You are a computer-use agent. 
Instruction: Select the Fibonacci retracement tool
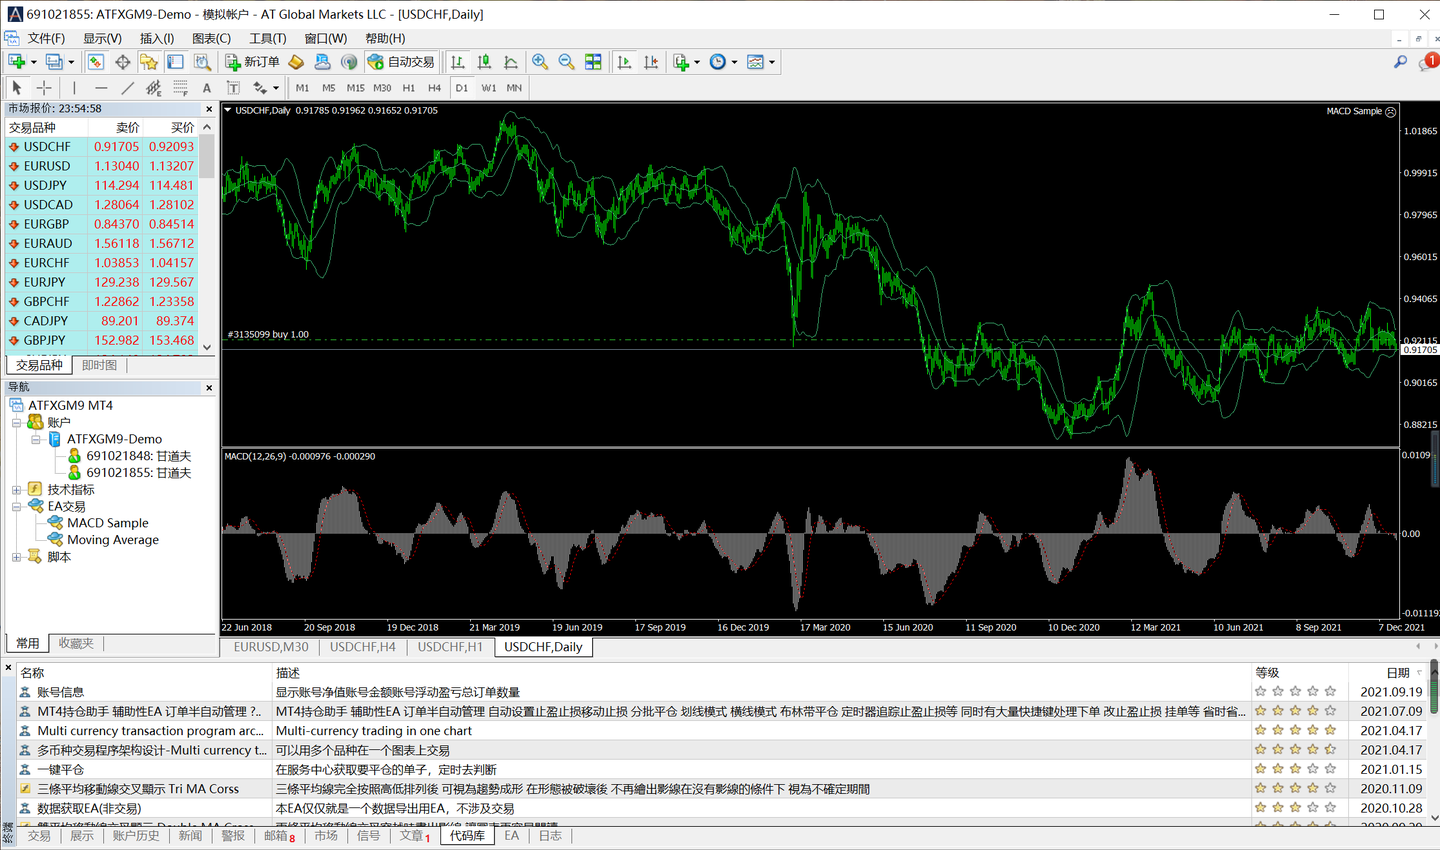point(180,88)
